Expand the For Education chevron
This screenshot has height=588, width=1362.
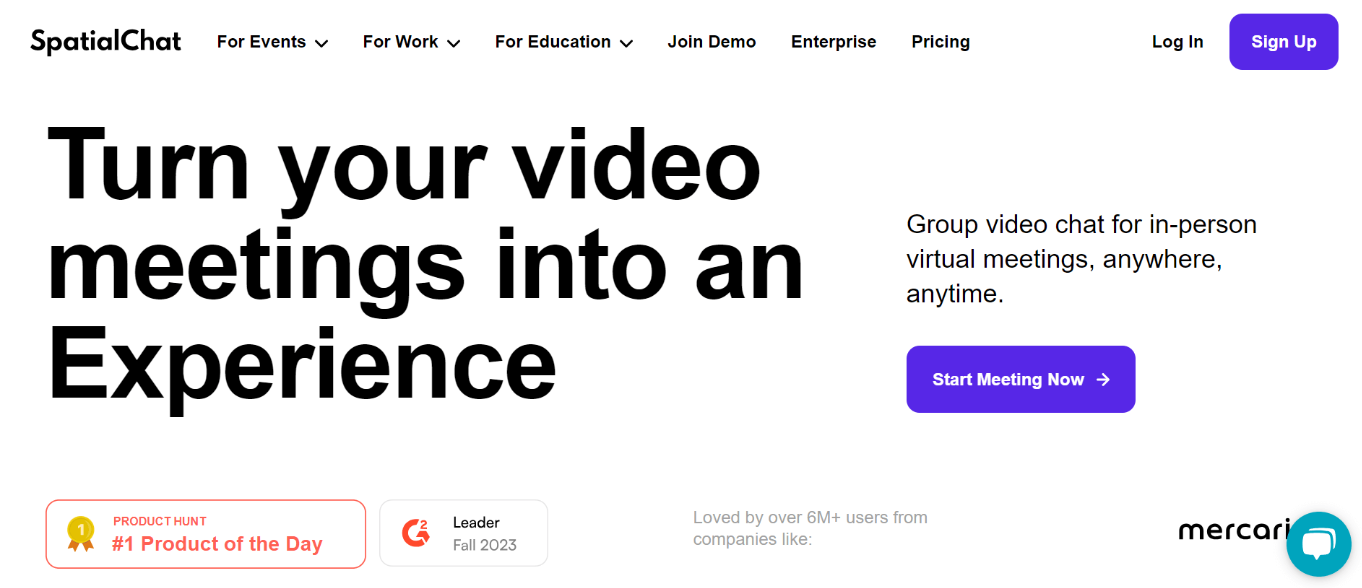(626, 43)
